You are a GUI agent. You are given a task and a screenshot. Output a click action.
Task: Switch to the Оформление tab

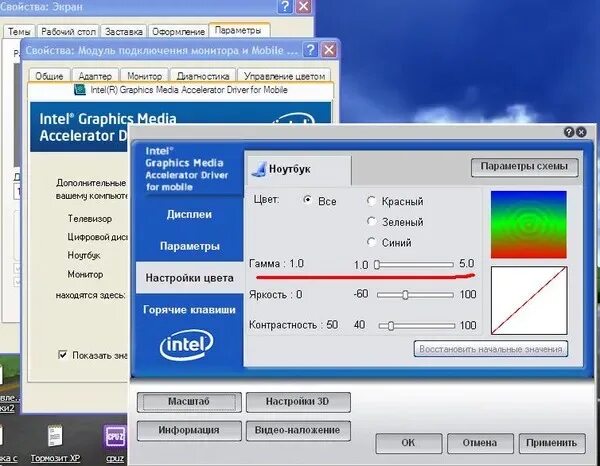pyautogui.click(x=178, y=31)
